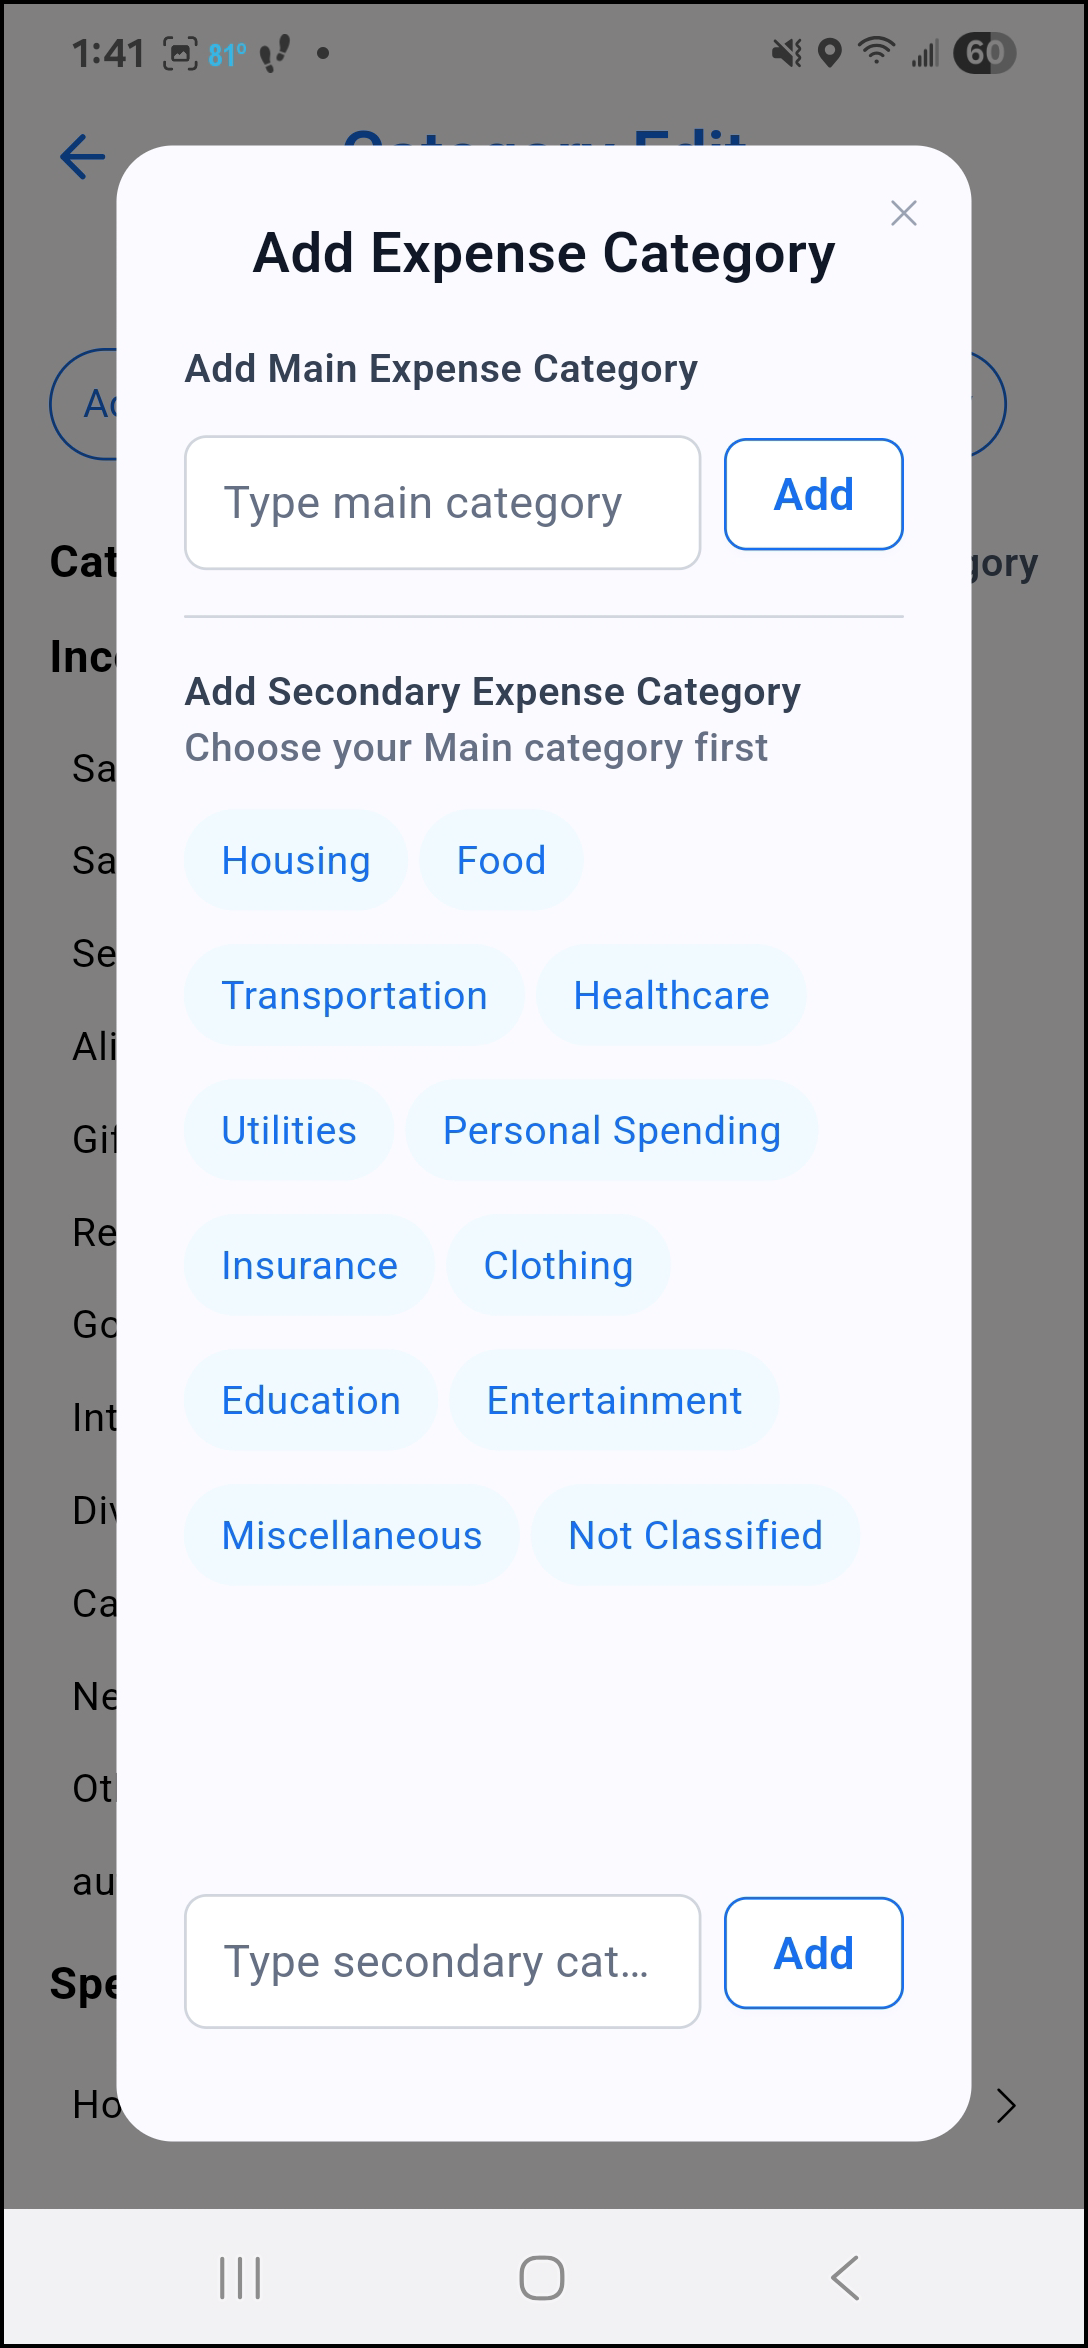The height and width of the screenshot is (2348, 1088).
Task: Tap the Android home button
Action: tap(542, 2278)
